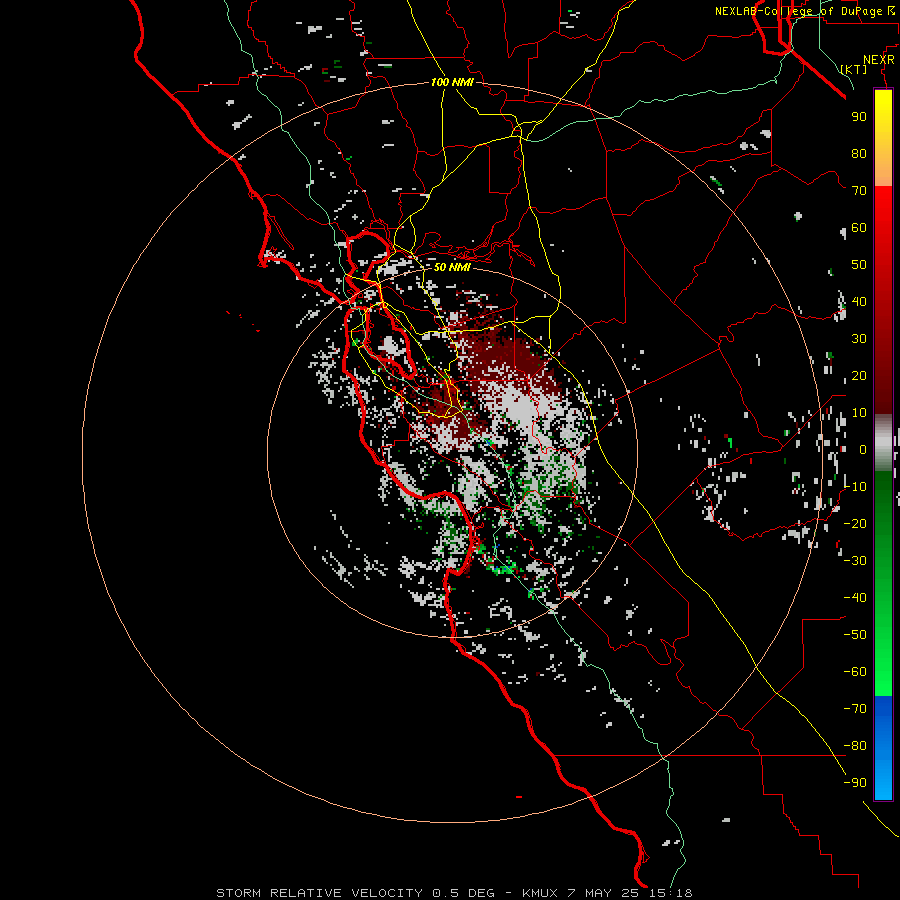Image resolution: width=900 pixels, height=900 pixels.
Task: Click the -10 knot scale label
Action: coord(855,487)
